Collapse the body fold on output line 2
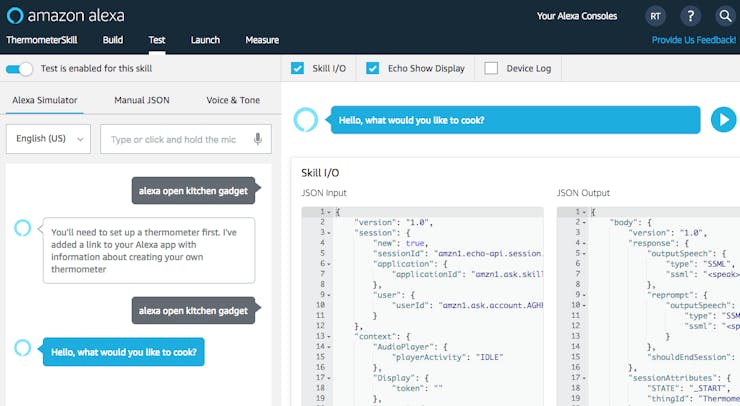This screenshot has height=406, width=740. click(x=584, y=222)
